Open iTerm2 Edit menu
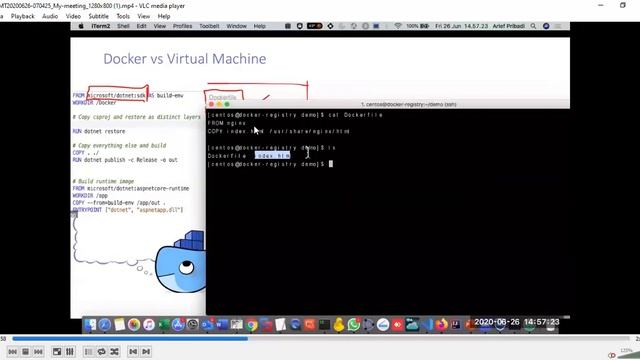The height and width of the screenshot is (360, 640). pyautogui.click(x=142, y=26)
